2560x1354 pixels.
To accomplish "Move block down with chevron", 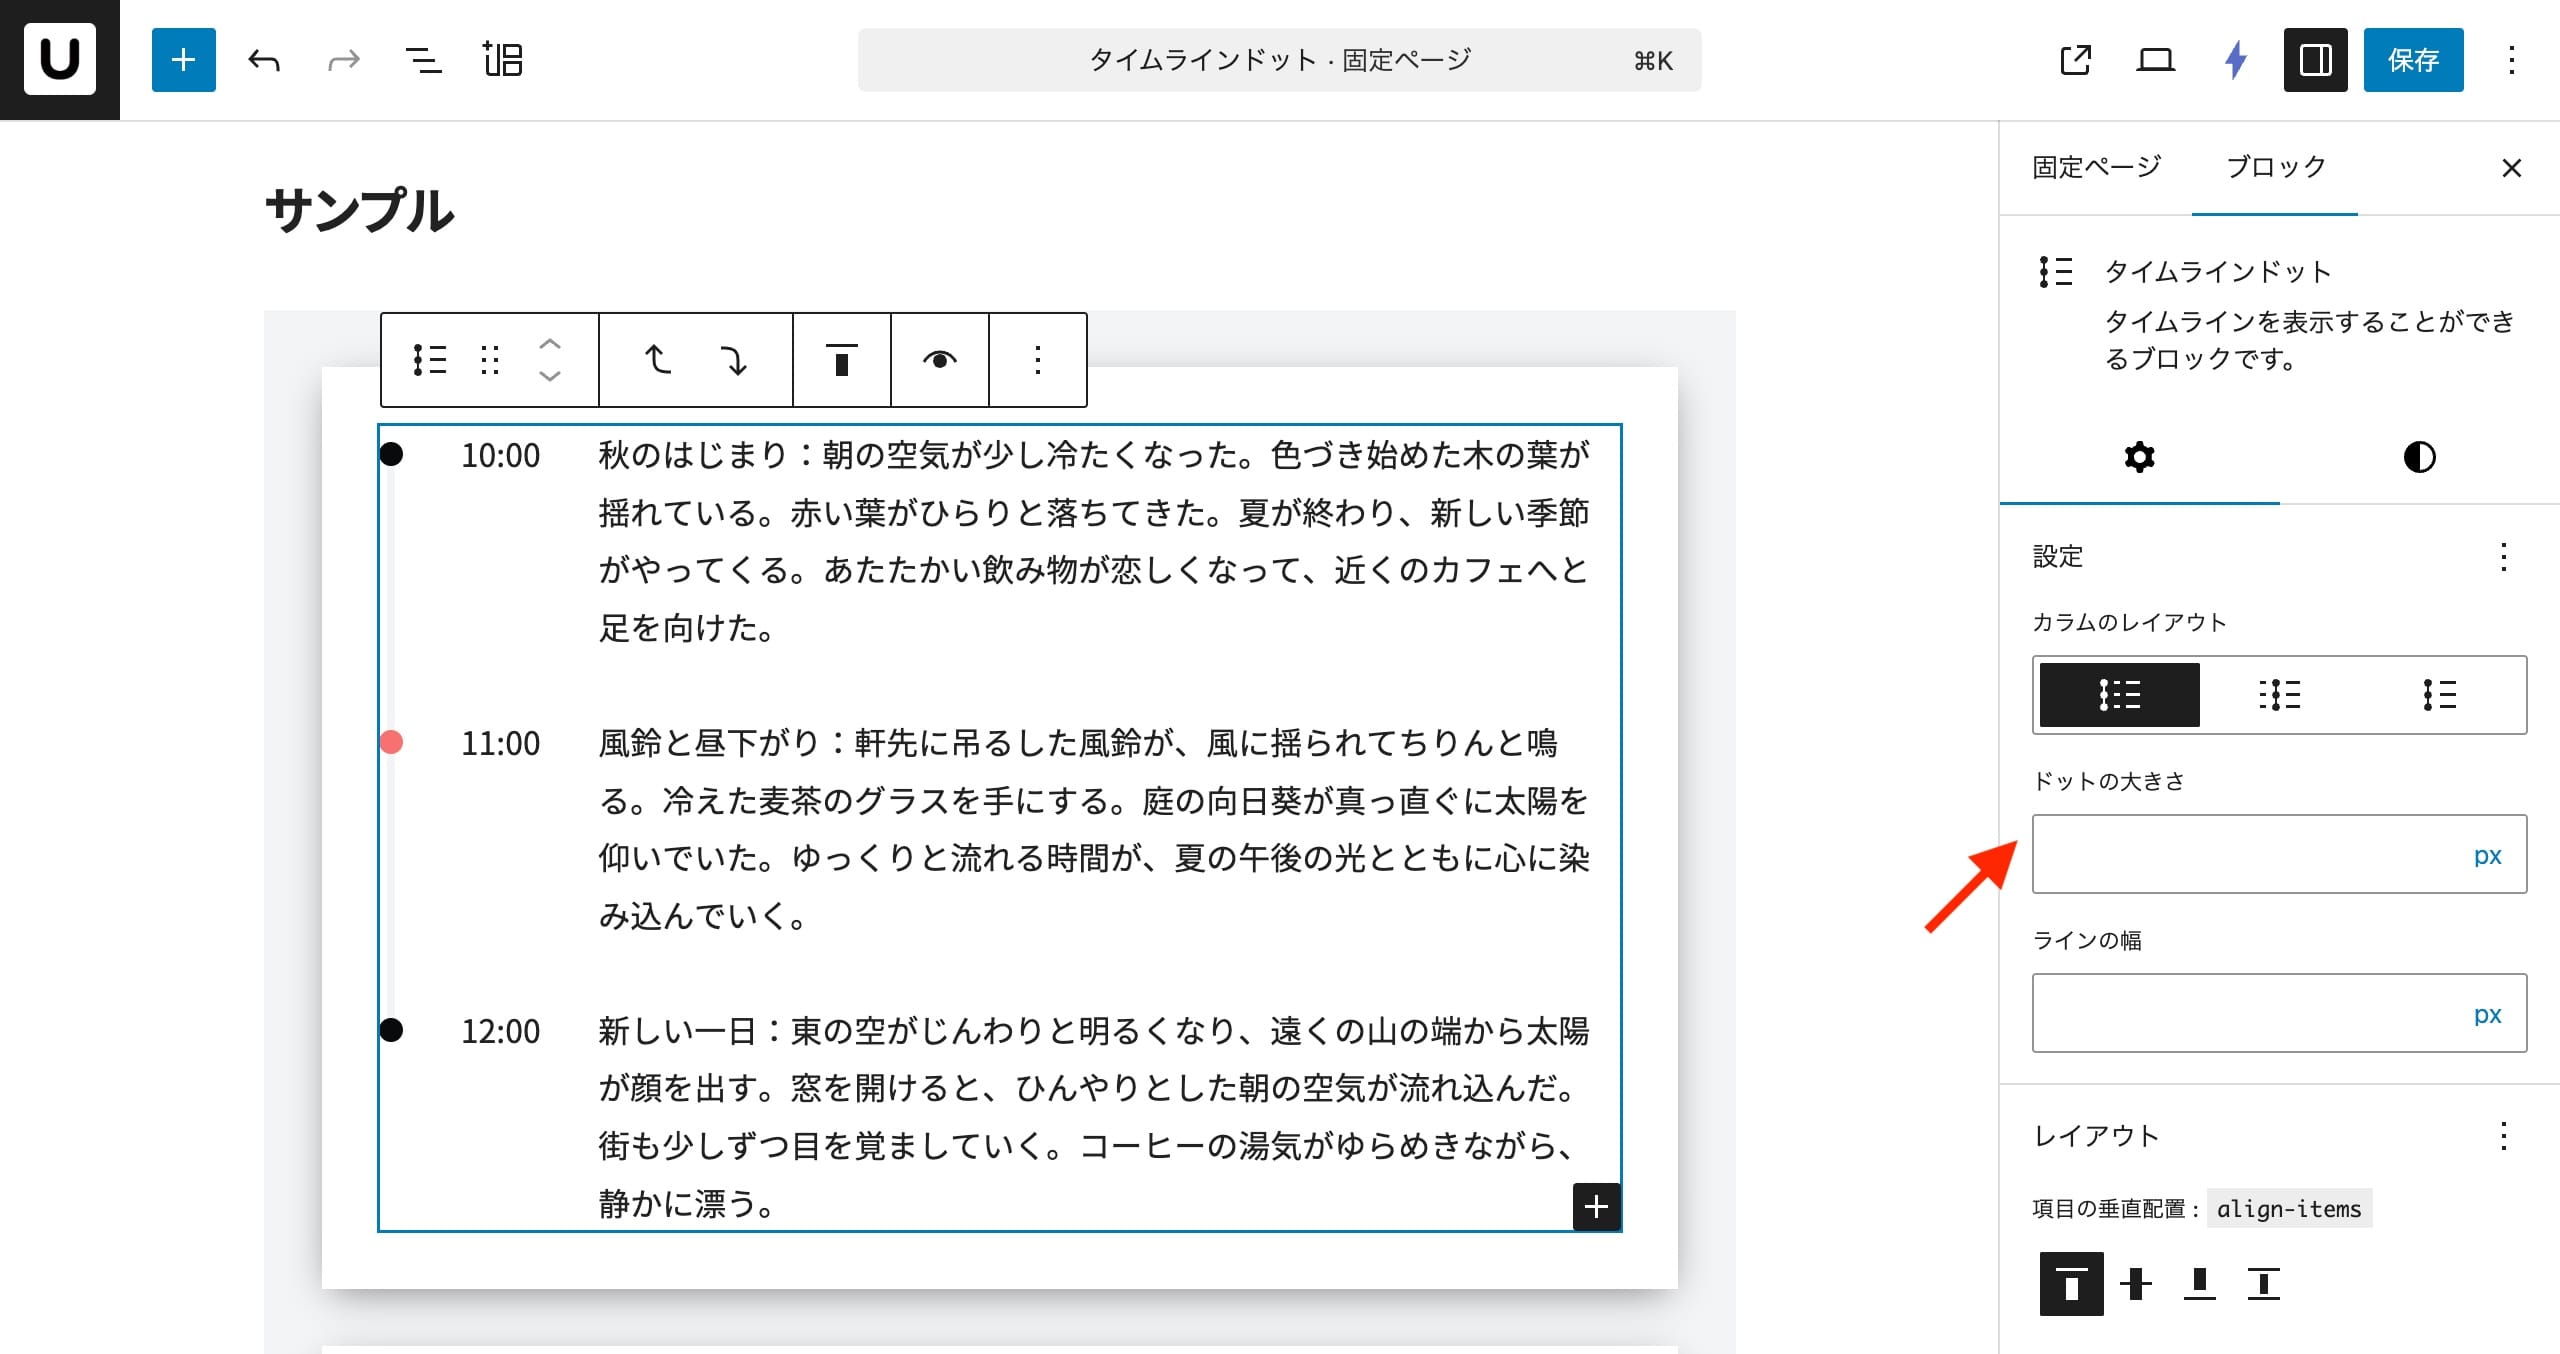I will pos(549,377).
